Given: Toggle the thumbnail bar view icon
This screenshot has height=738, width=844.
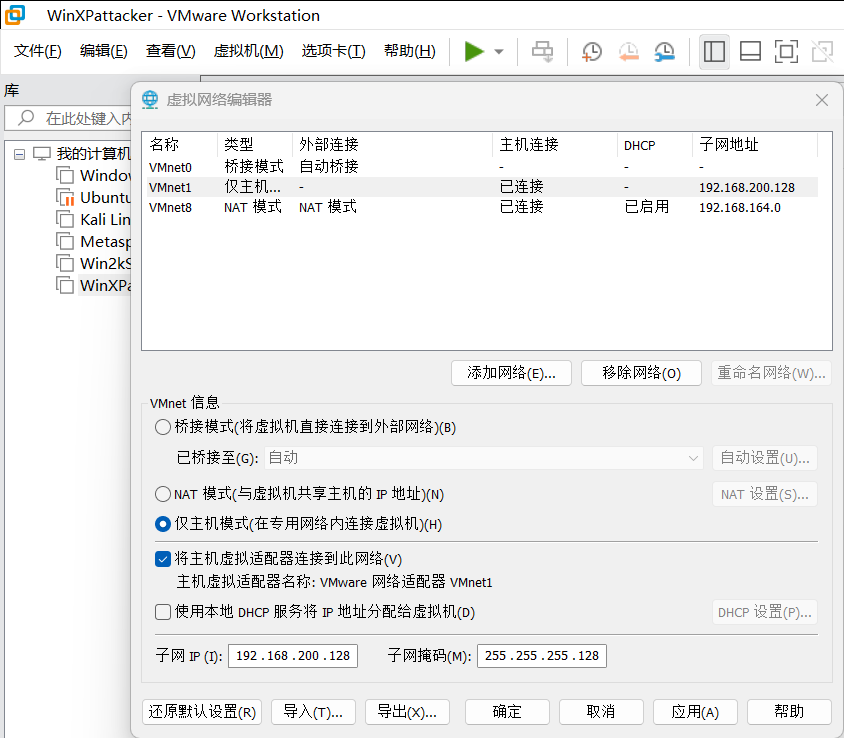Looking at the screenshot, I should point(750,52).
